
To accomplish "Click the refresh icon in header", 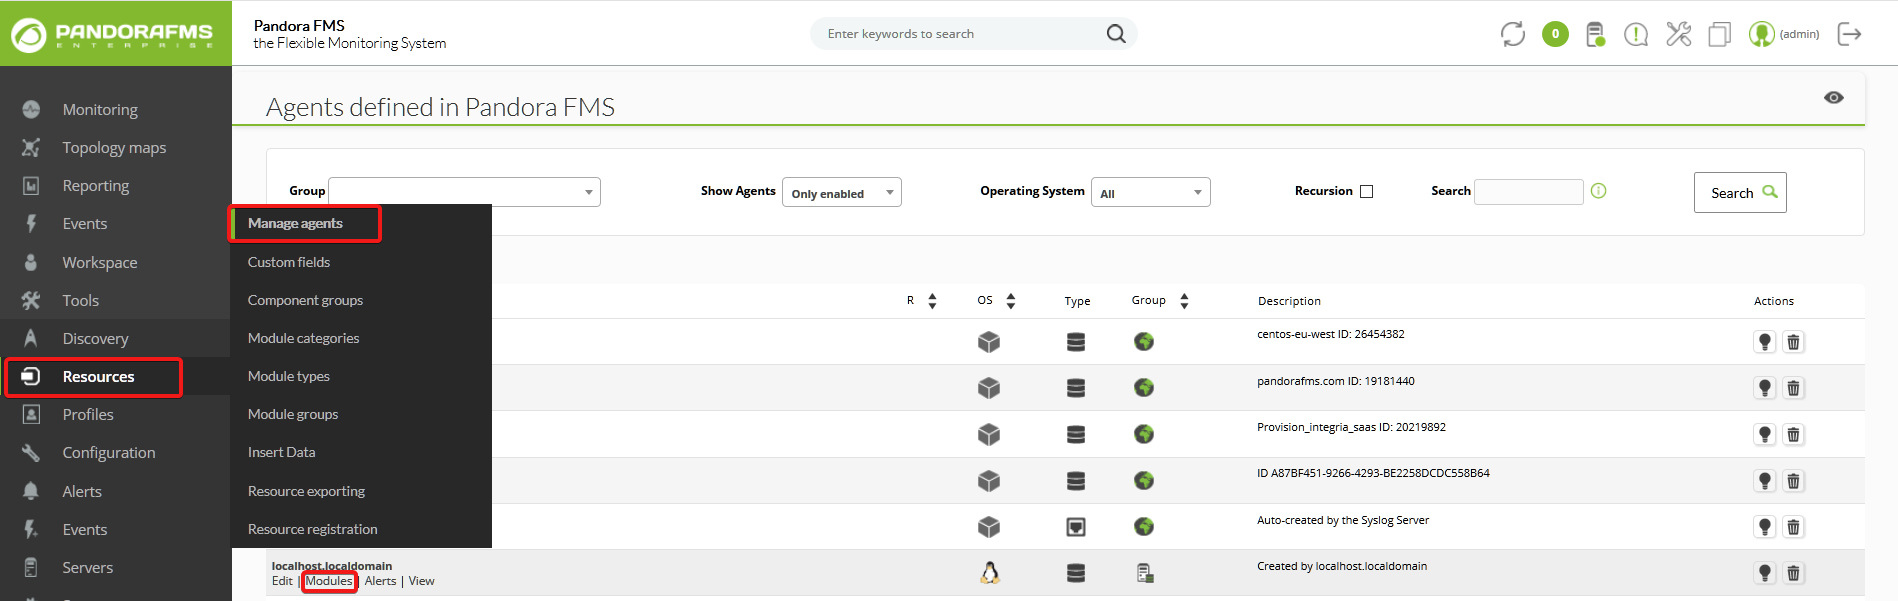I will 1512,34.
